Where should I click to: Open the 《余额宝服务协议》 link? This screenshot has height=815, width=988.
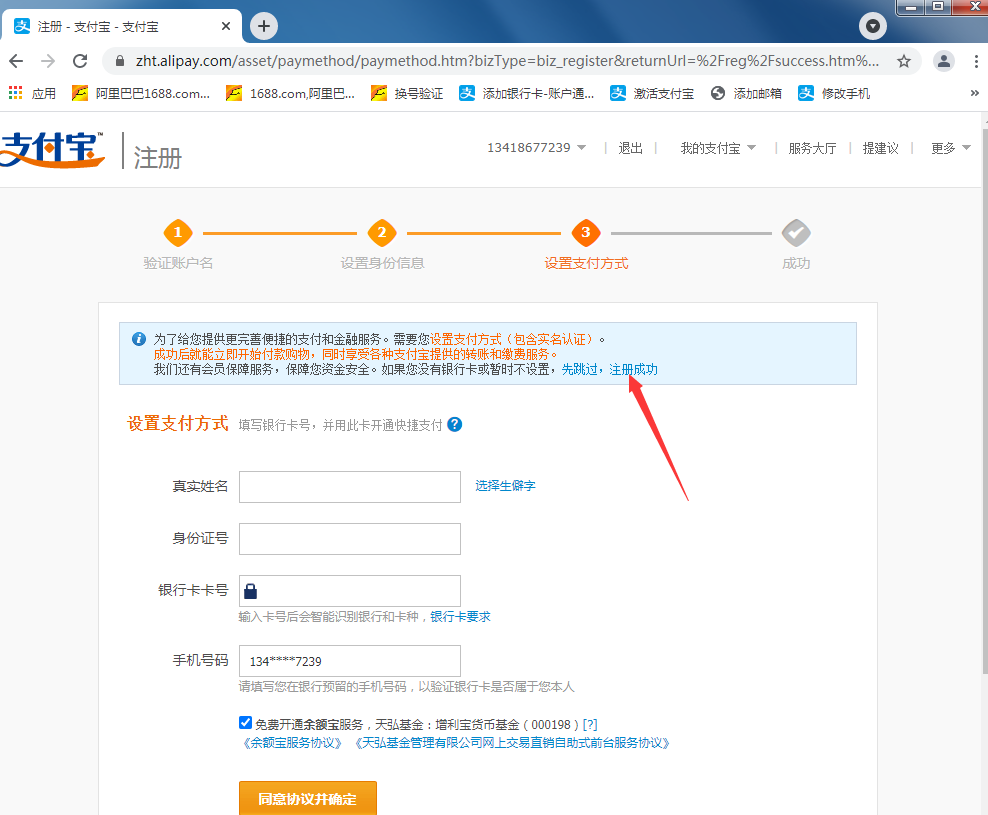pyautogui.click(x=292, y=743)
